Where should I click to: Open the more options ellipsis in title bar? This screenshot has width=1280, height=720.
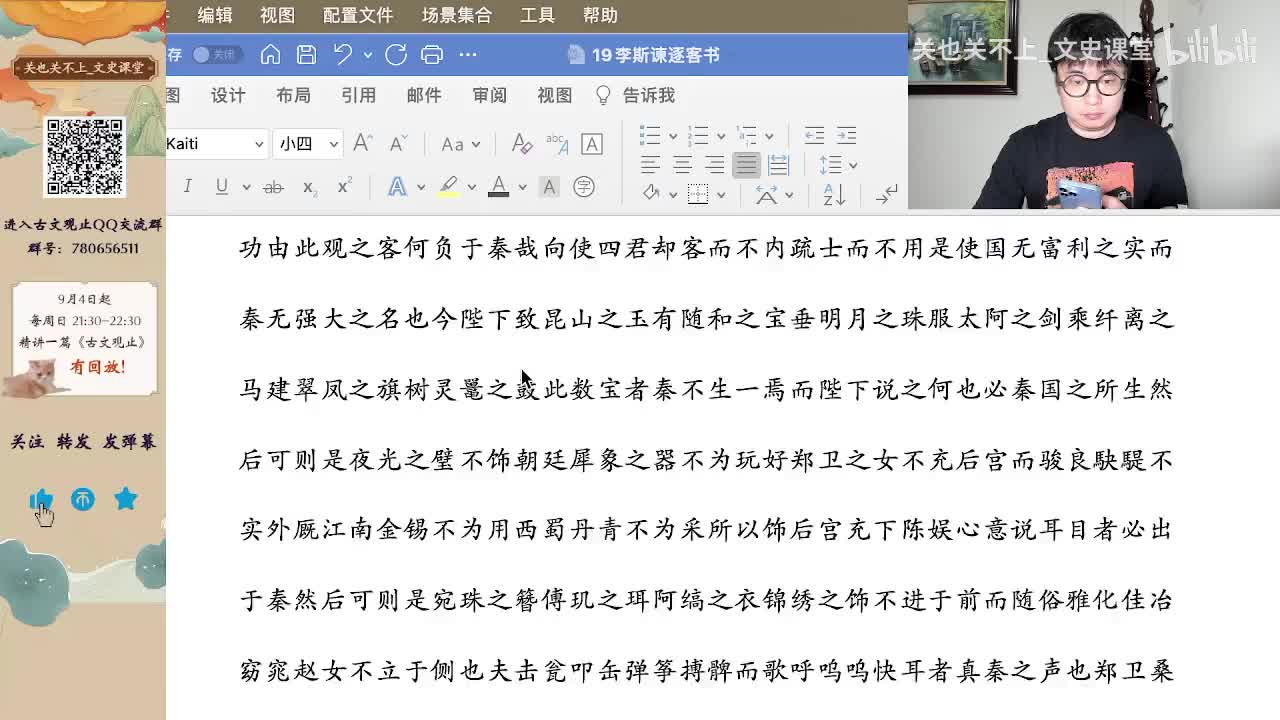(468, 54)
